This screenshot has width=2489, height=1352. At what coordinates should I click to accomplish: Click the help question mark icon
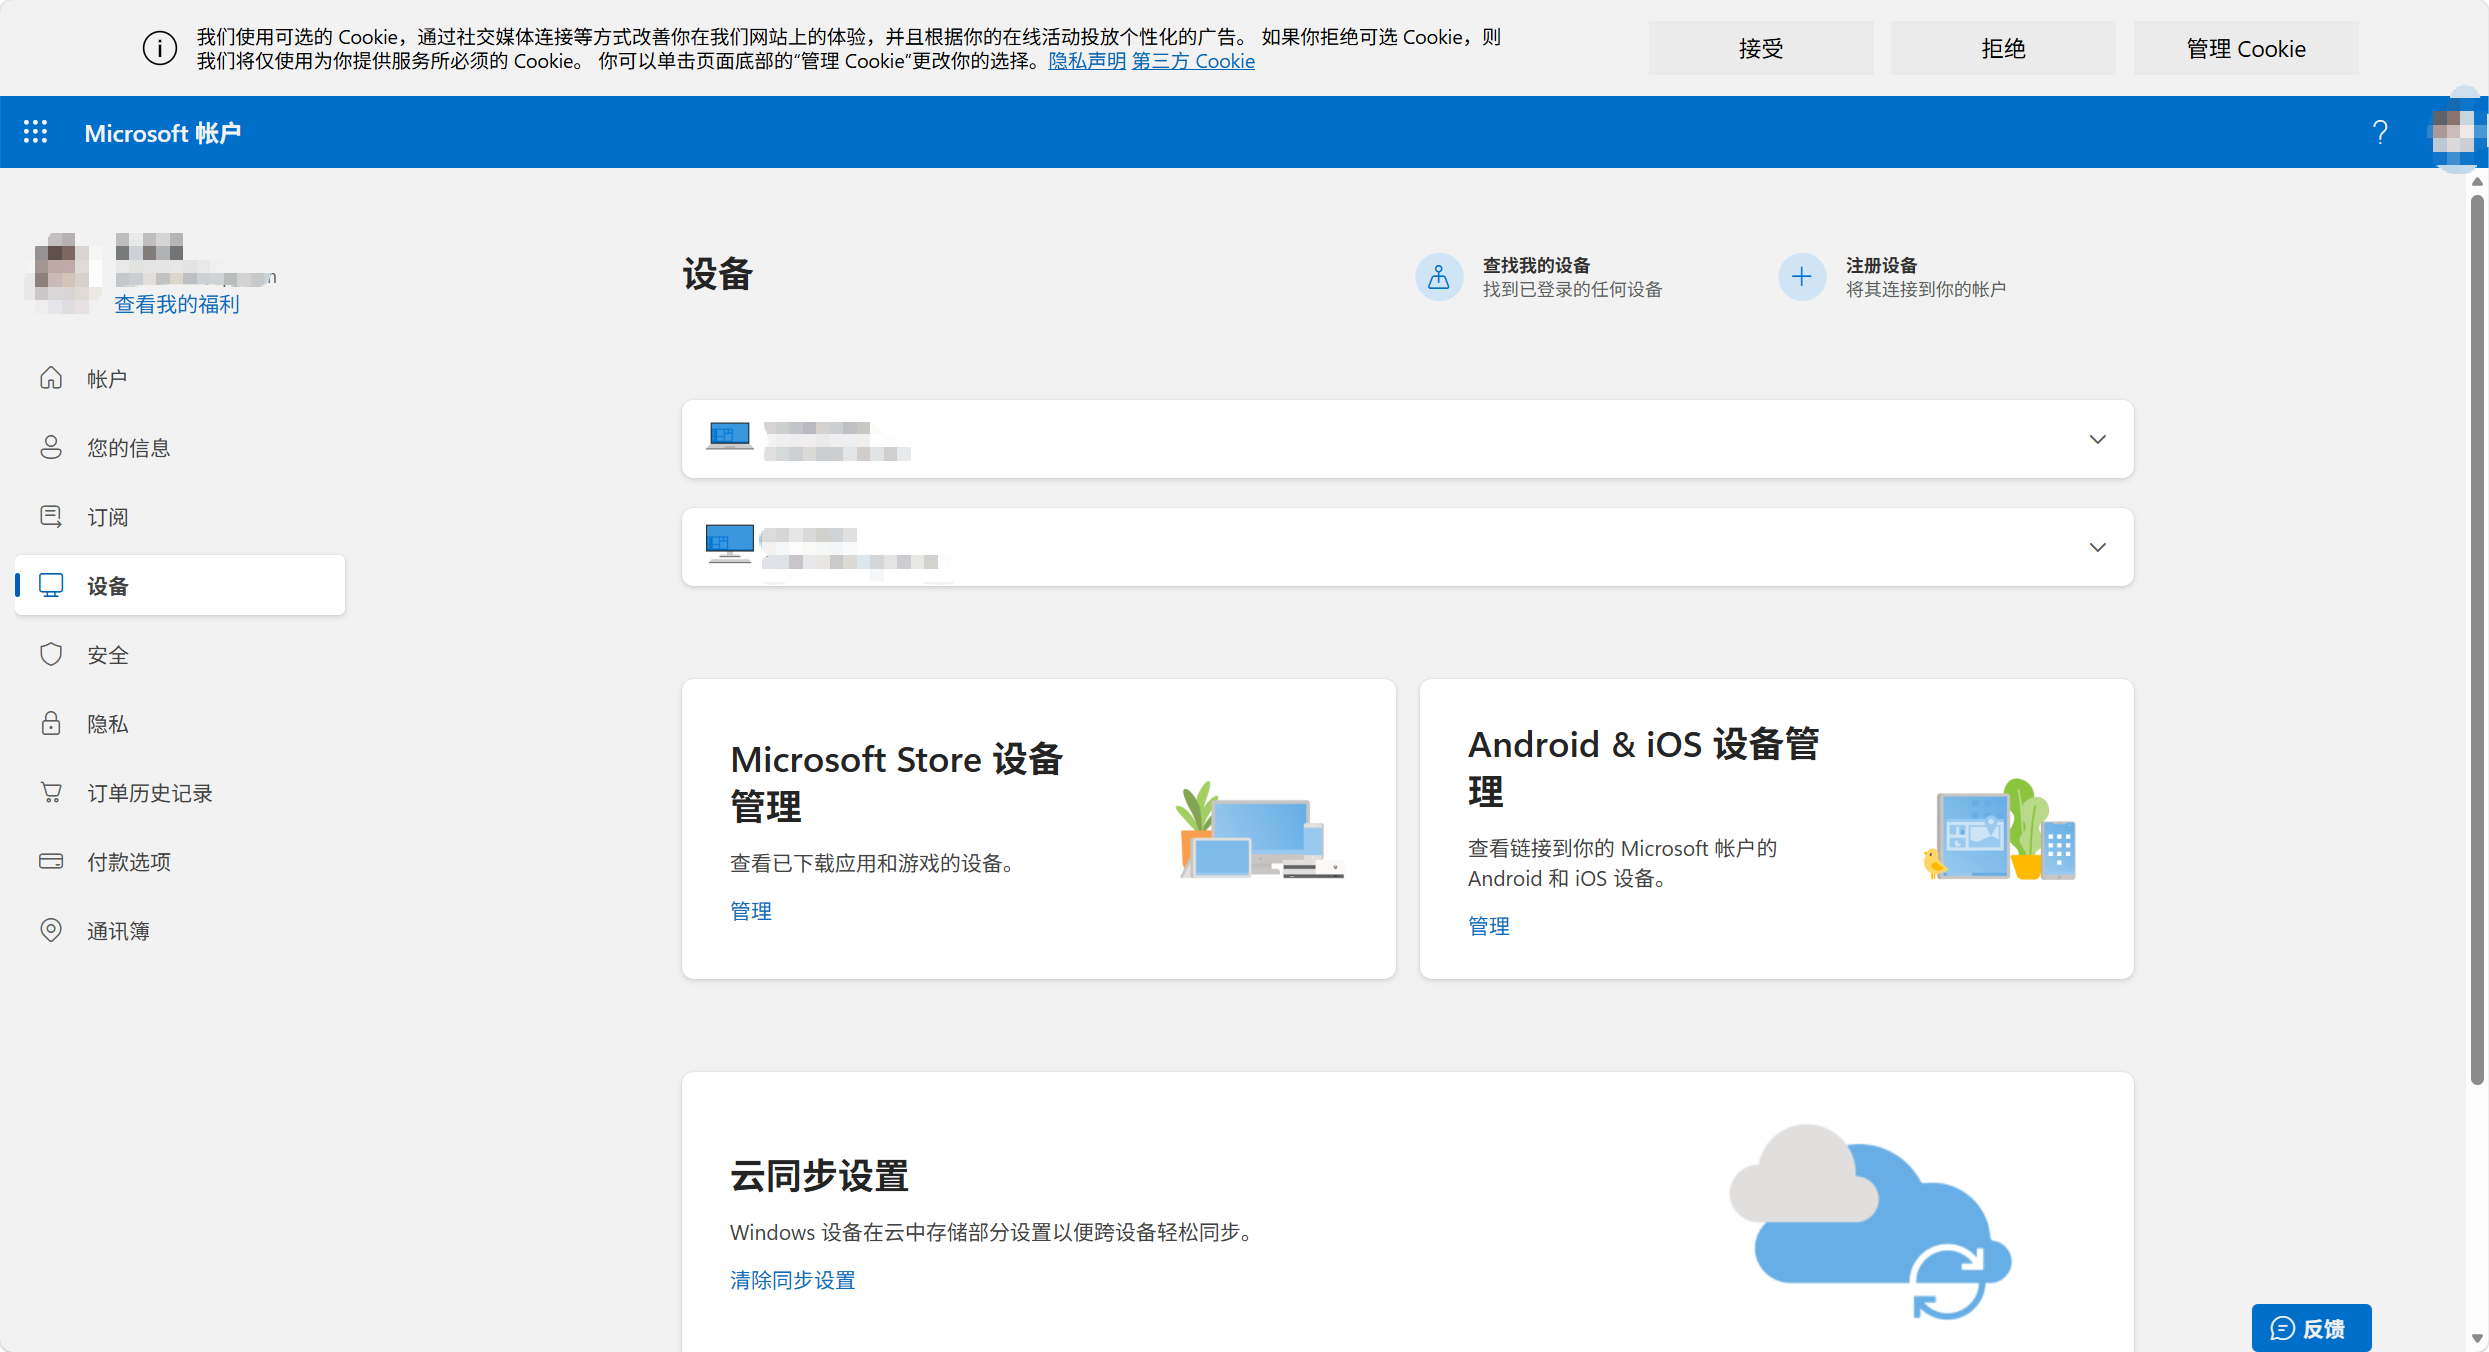(2380, 132)
